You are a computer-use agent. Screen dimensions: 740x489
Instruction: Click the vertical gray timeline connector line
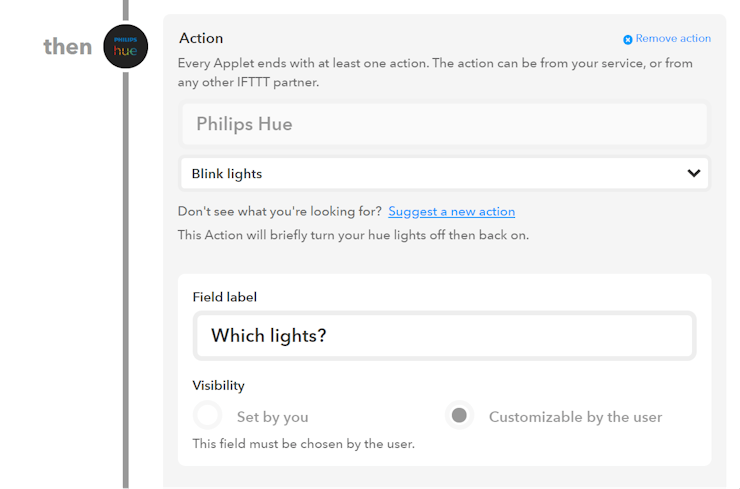click(126, 278)
